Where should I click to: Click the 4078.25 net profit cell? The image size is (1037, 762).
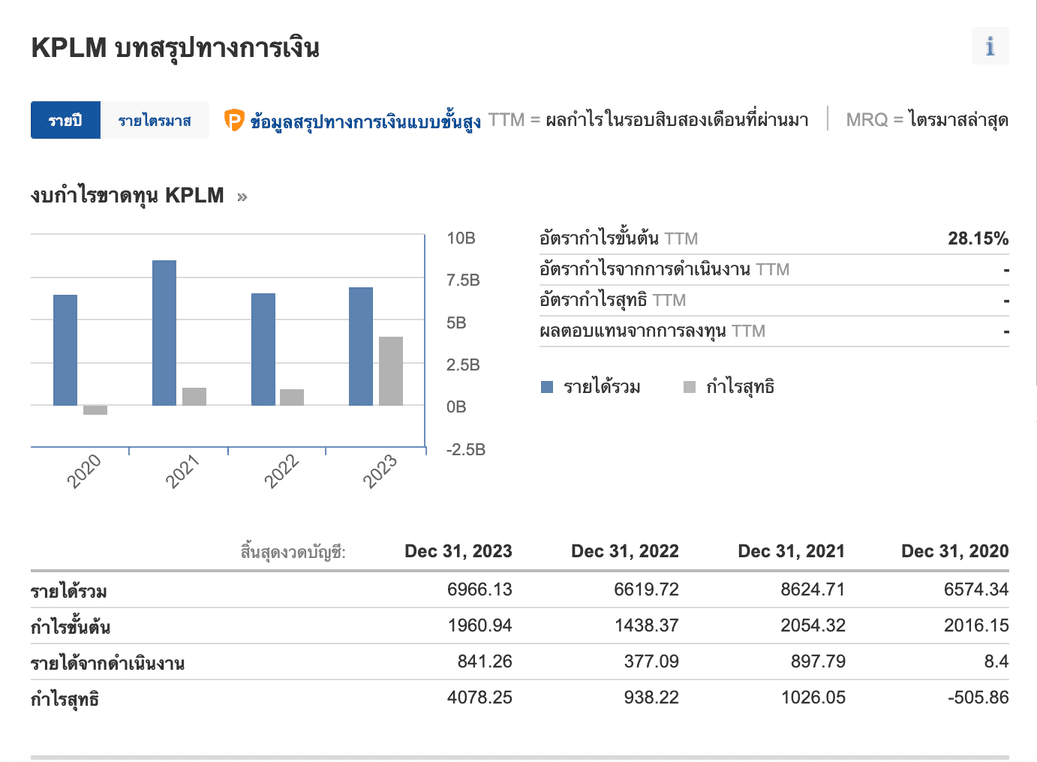pos(479,697)
